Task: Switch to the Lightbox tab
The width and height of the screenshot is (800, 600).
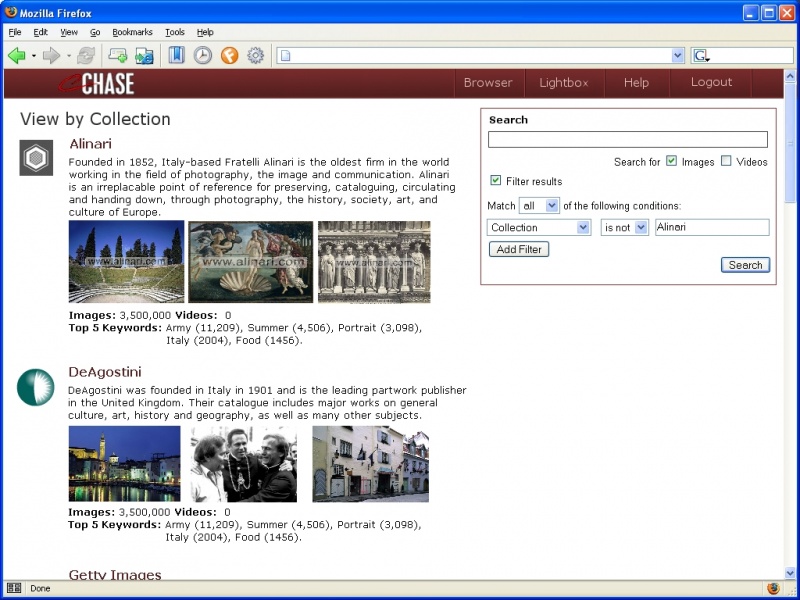Action: [563, 82]
